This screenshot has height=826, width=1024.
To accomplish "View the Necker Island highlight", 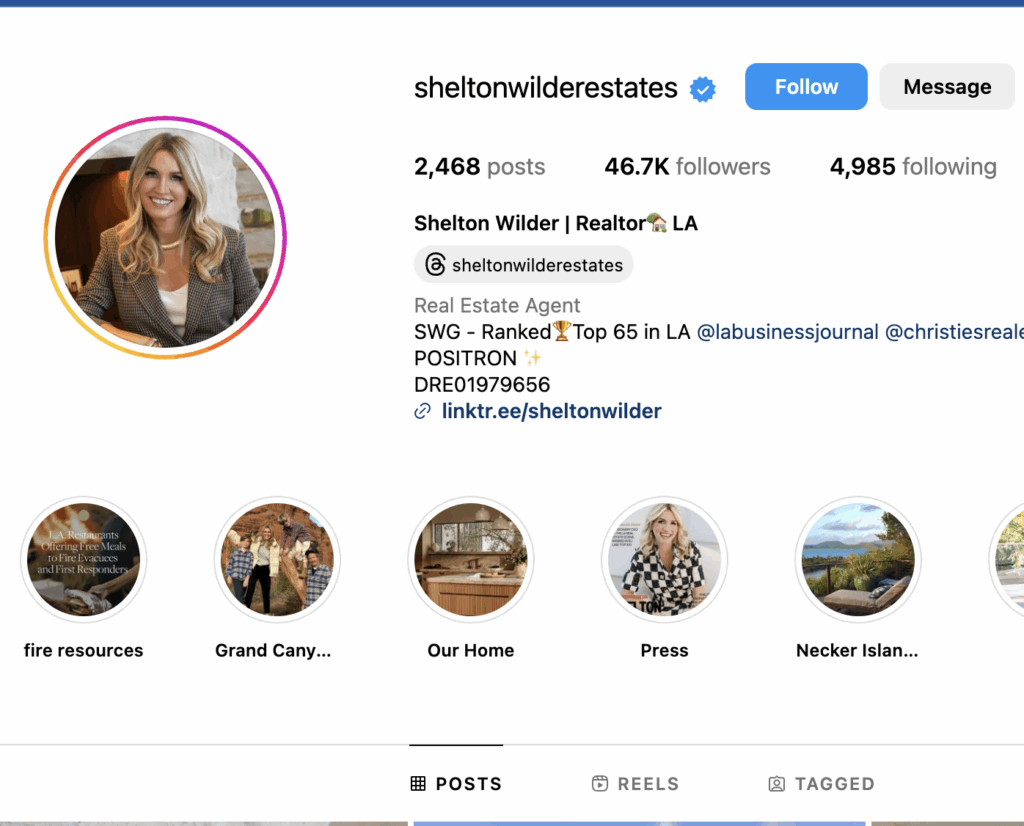I will click(857, 560).
